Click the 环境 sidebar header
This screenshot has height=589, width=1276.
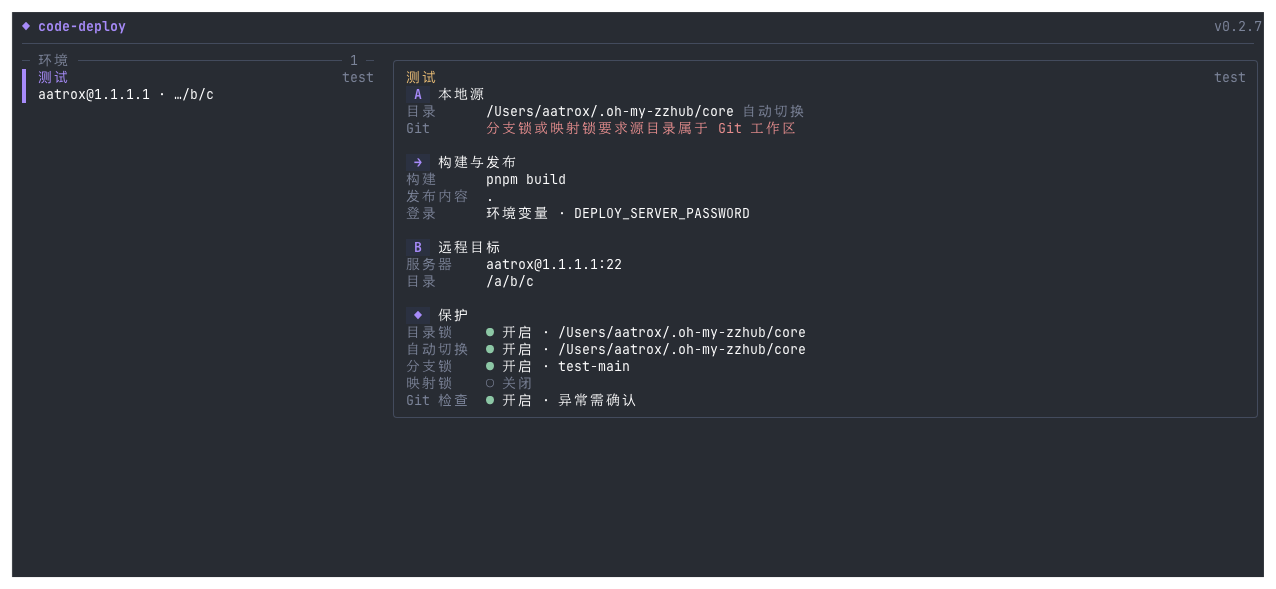53,60
